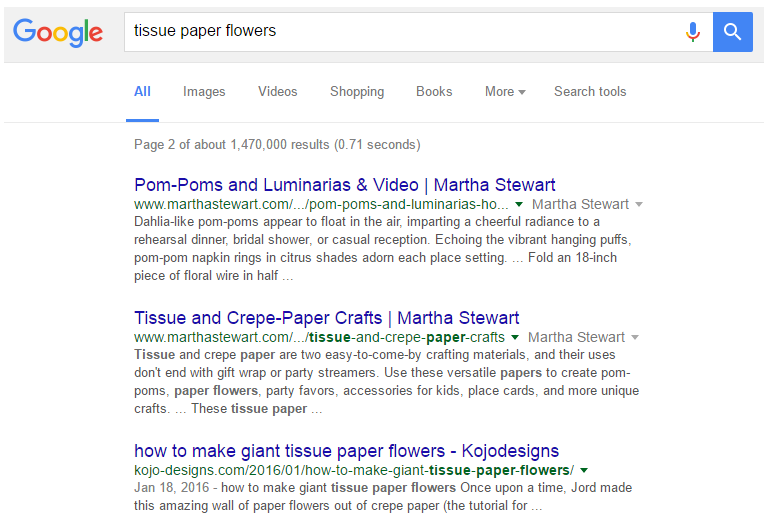Image resolution: width=764 pixels, height=524 pixels.
Task: Open the Videos tab
Action: tap(277, 91)
